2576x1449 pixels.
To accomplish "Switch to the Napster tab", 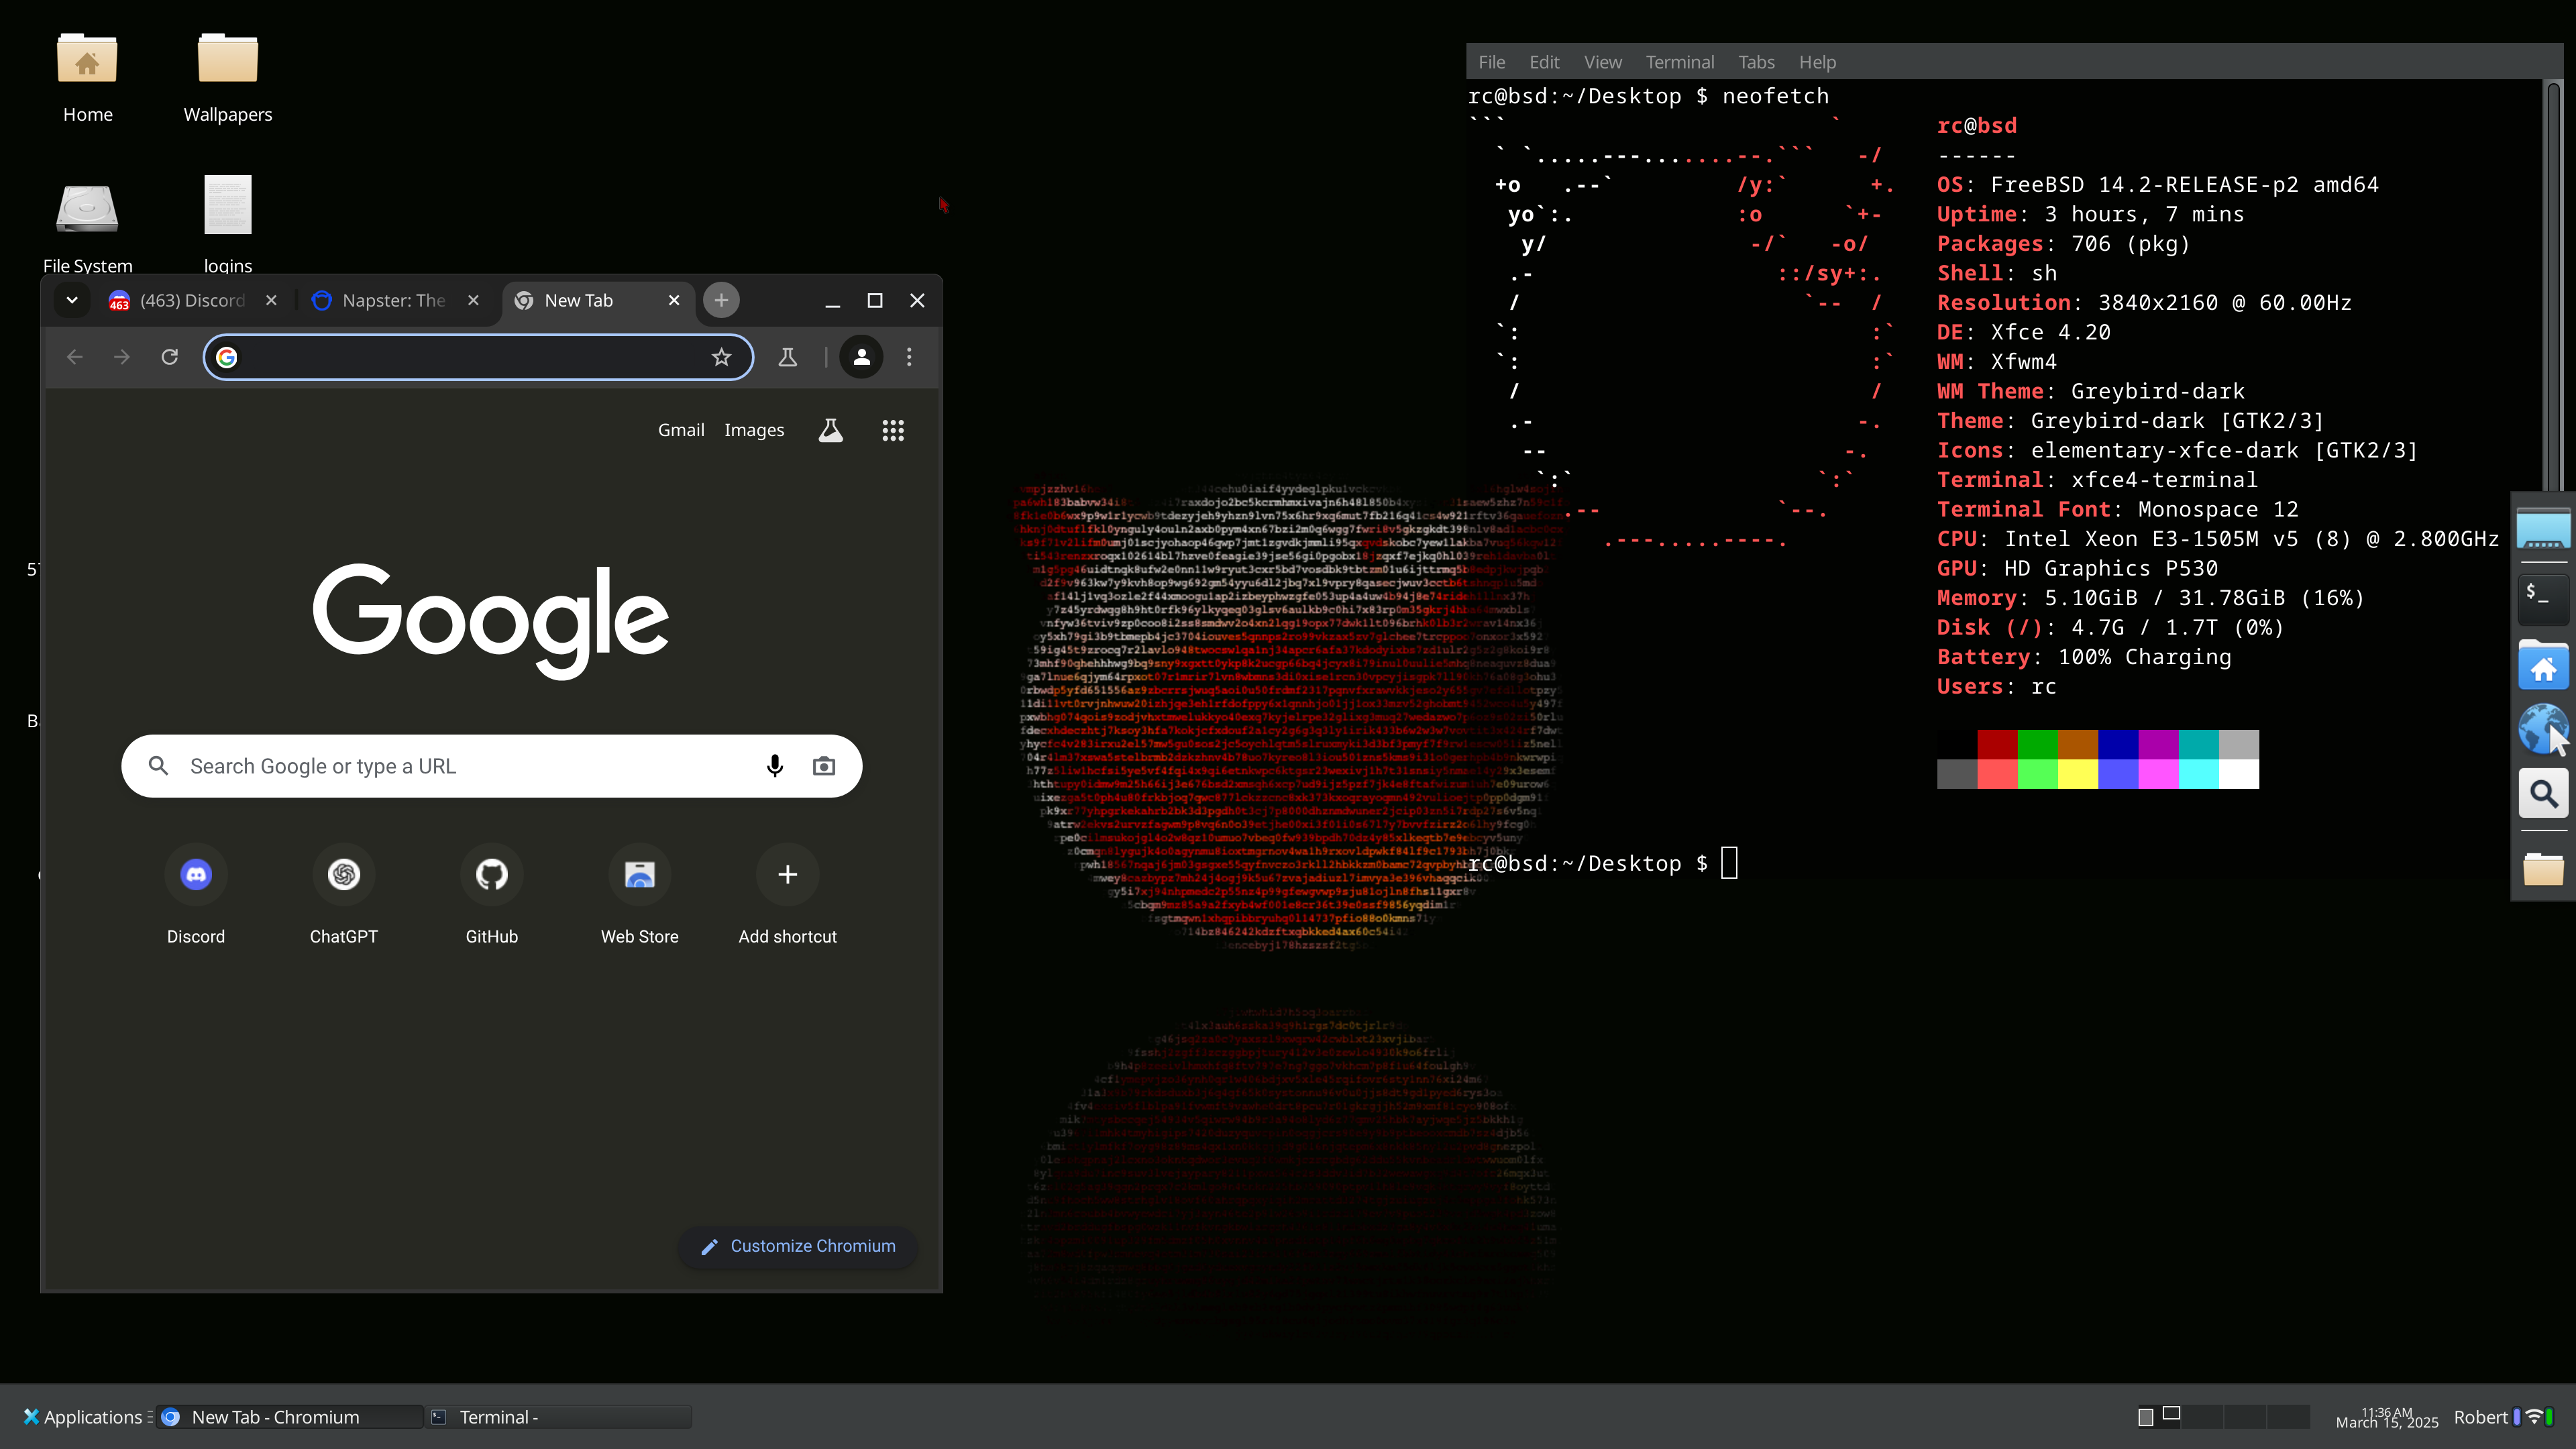I will 393,300.
